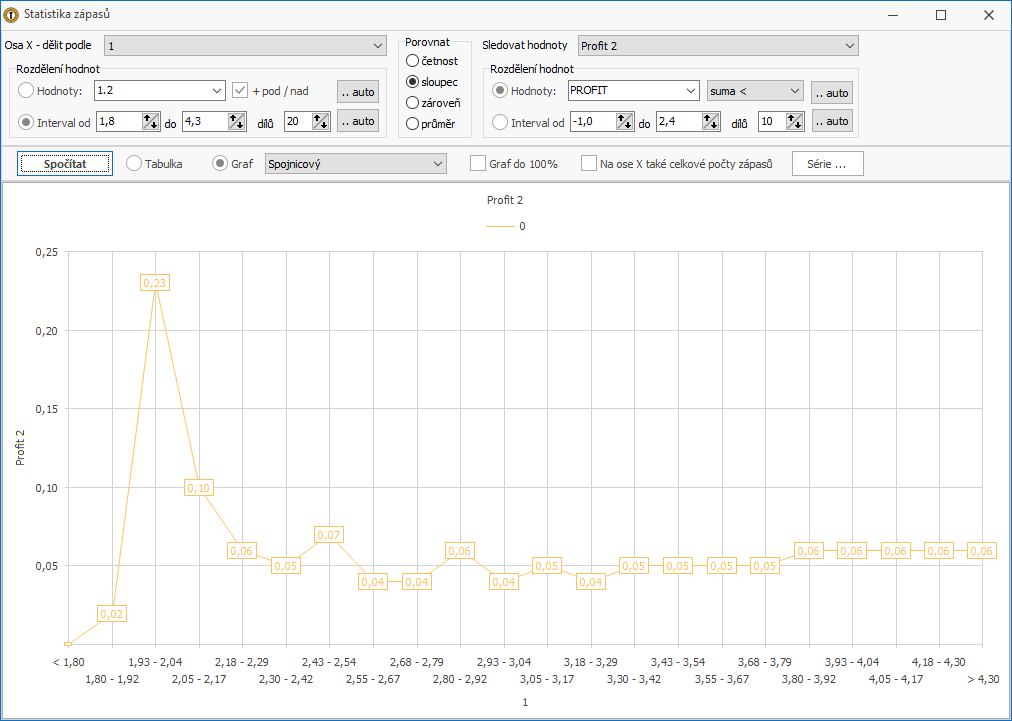1012x721 pixels.
Task: Click the 0,23 data point label
Action: coord(155,283)
